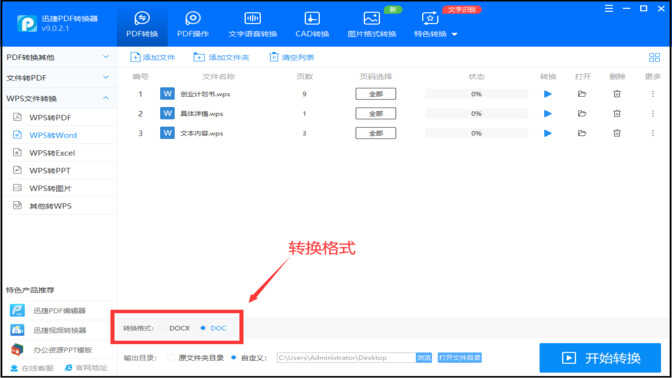Open output folder for row 2

582,114
